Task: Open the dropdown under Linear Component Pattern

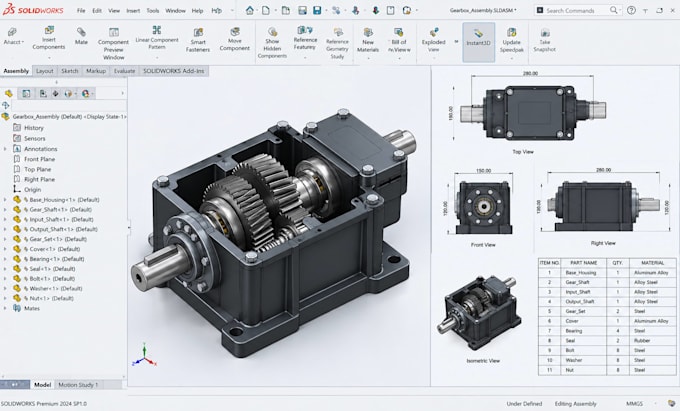Action: point(157,57)
